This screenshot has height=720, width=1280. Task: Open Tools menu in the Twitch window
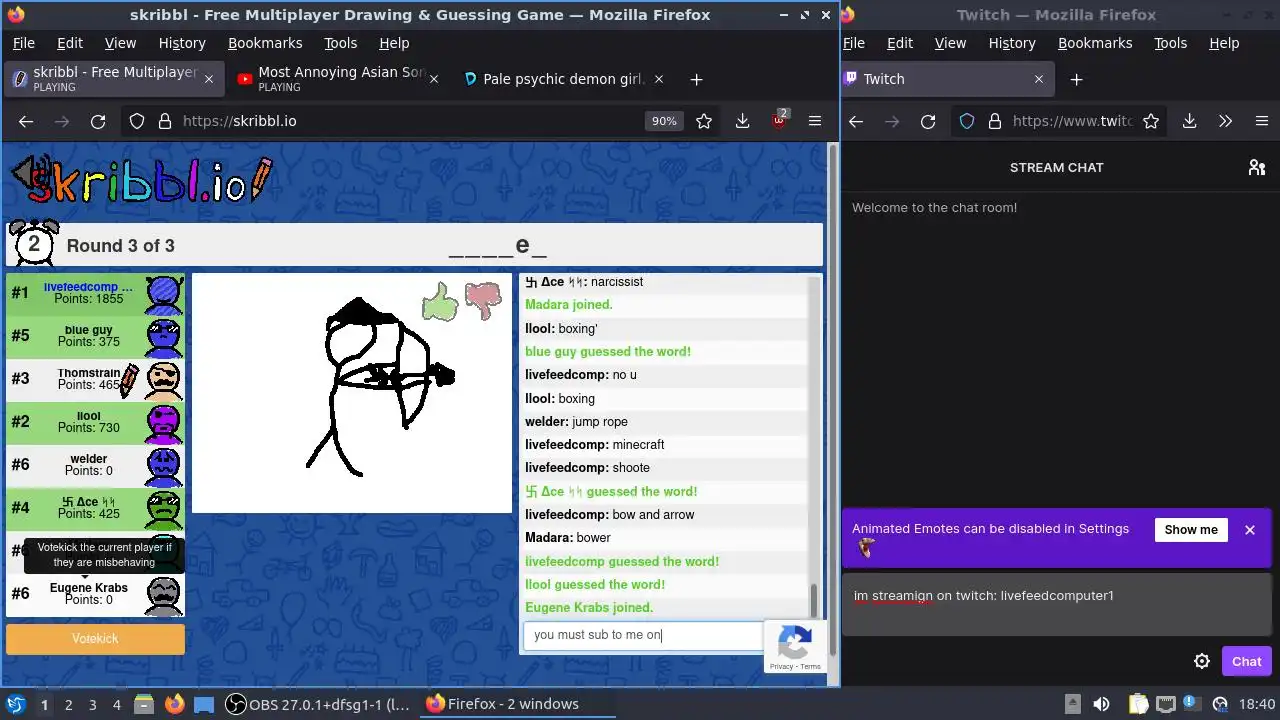click(x=1170, y=43)
